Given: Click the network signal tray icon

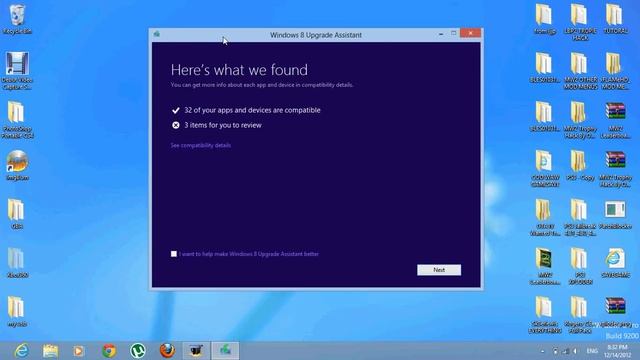Looking at the screenshot, I should (x=565, y=351).
